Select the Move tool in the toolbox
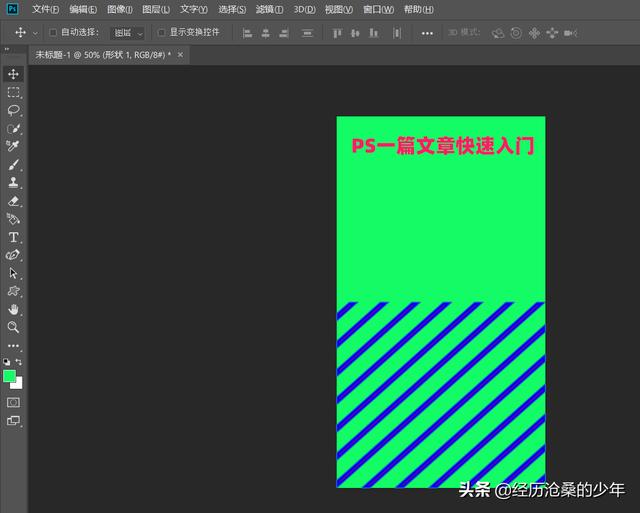This screenshot has height=513, width=640. point(13,74)
